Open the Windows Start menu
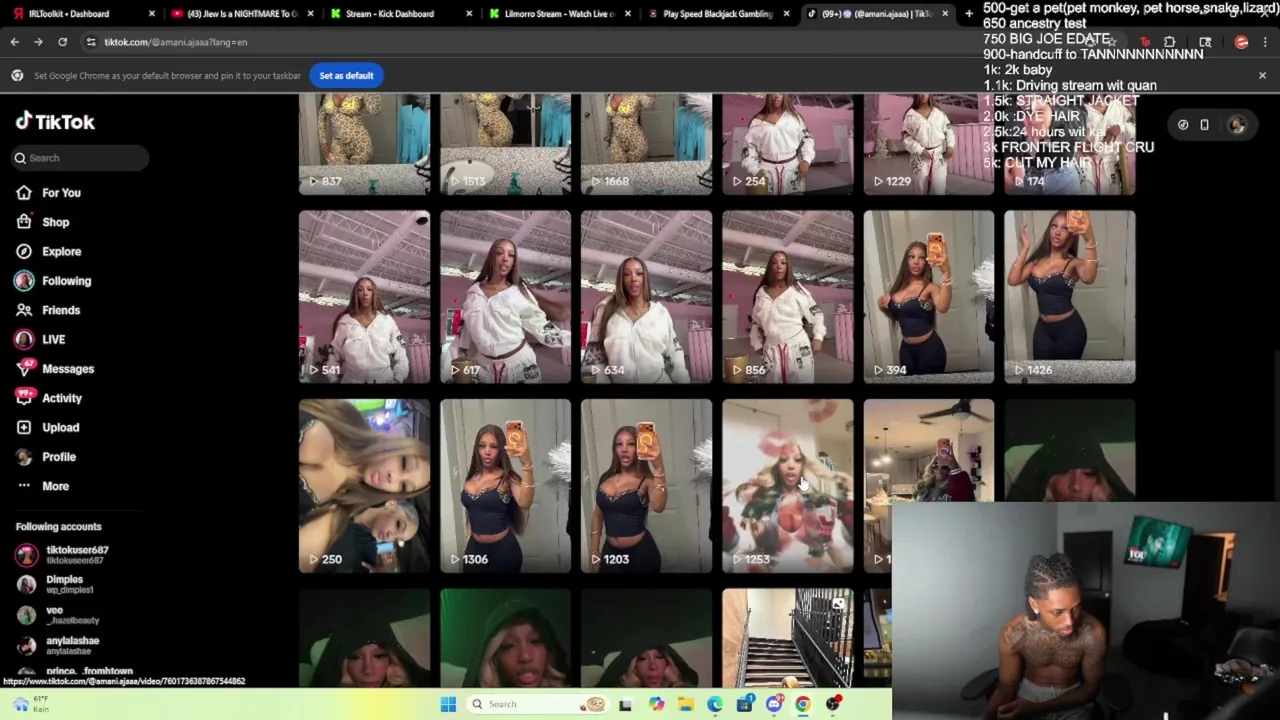1280x720 pixels. pos(448,704)
